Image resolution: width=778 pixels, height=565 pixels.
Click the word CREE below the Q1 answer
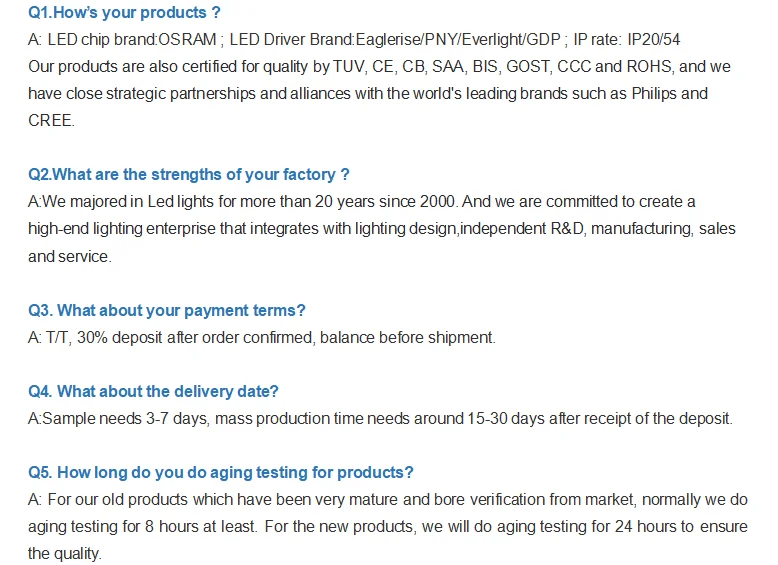pos(50,119)
